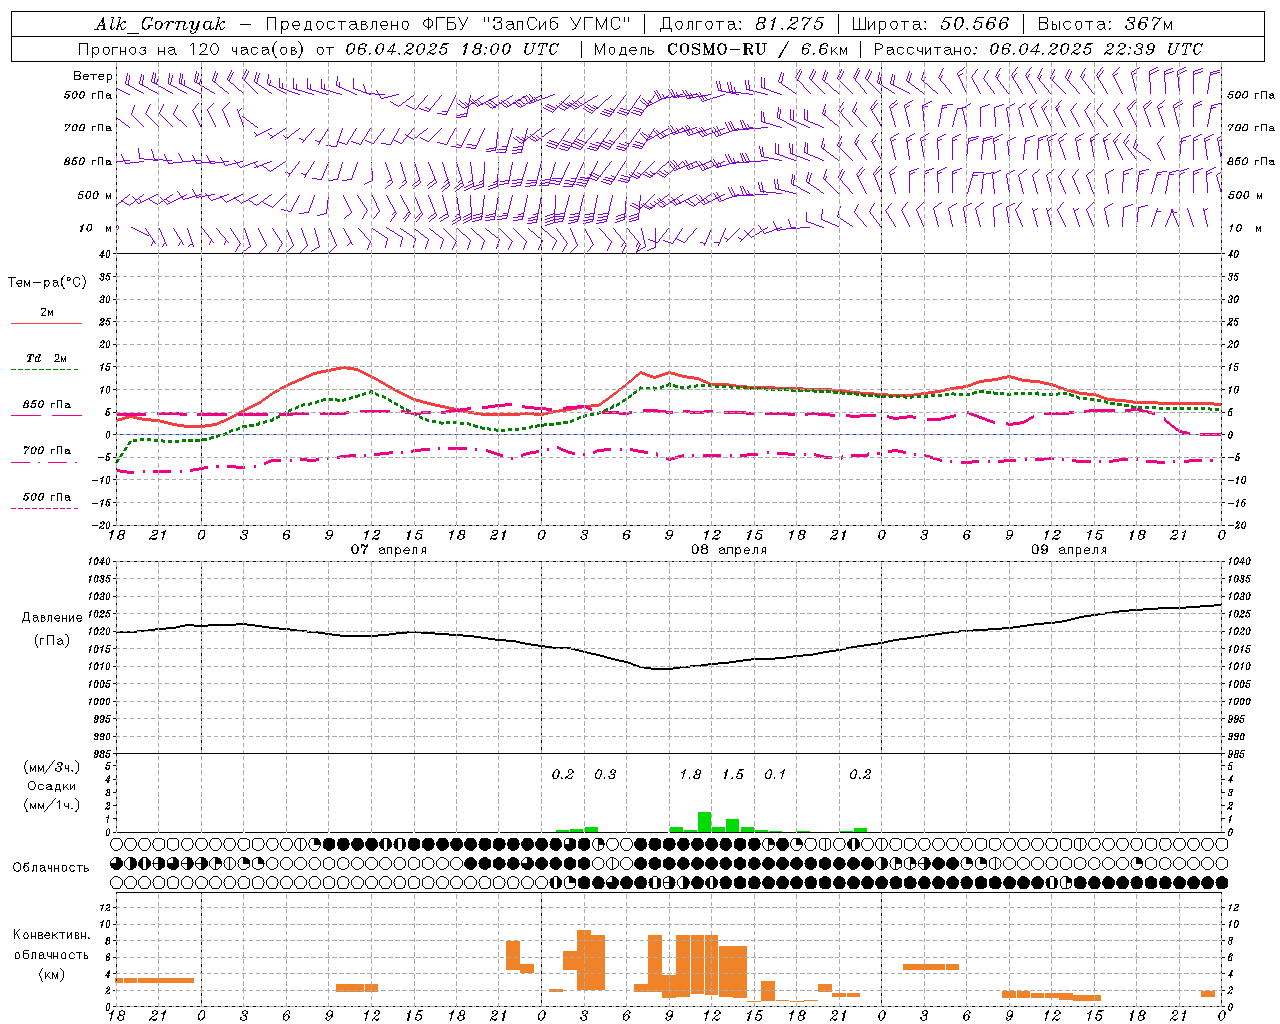The width and height of the screenshot is (1280, 1024).
Task: Click the date label 07 апреля
Action: [388, 549]
